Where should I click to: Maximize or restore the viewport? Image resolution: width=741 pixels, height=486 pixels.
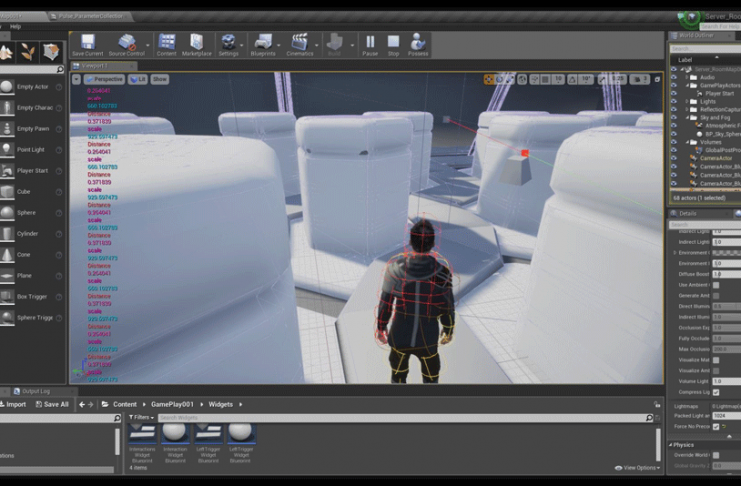(x=657, y=79)
